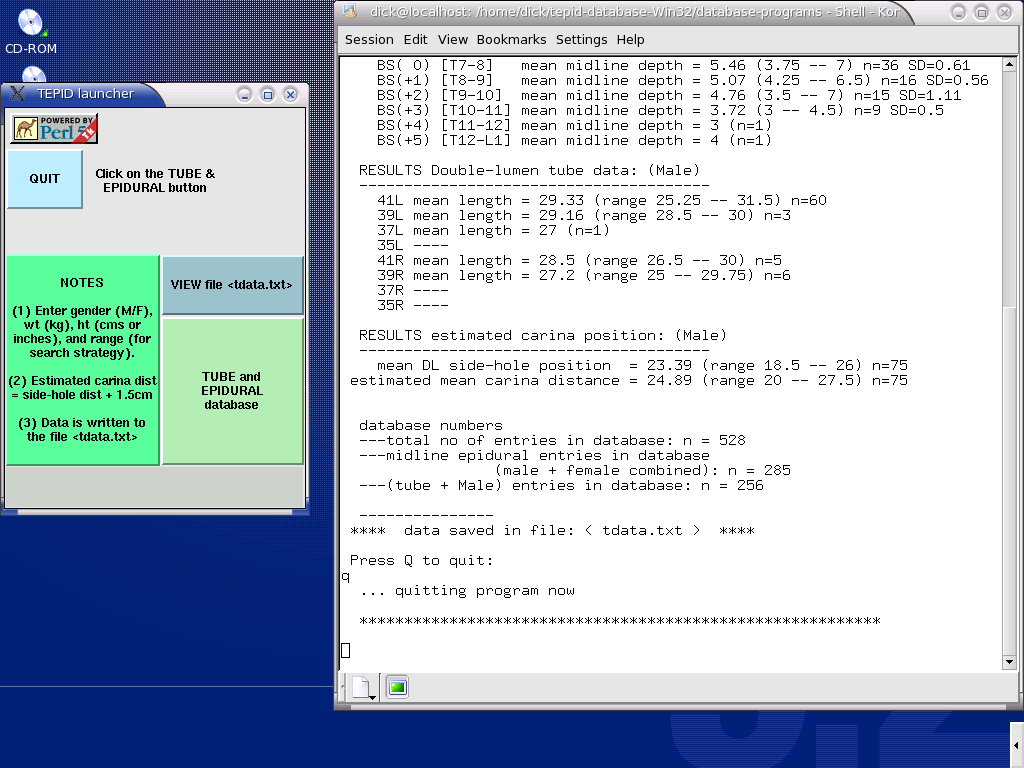Open the Session menu

pos(369,40)
